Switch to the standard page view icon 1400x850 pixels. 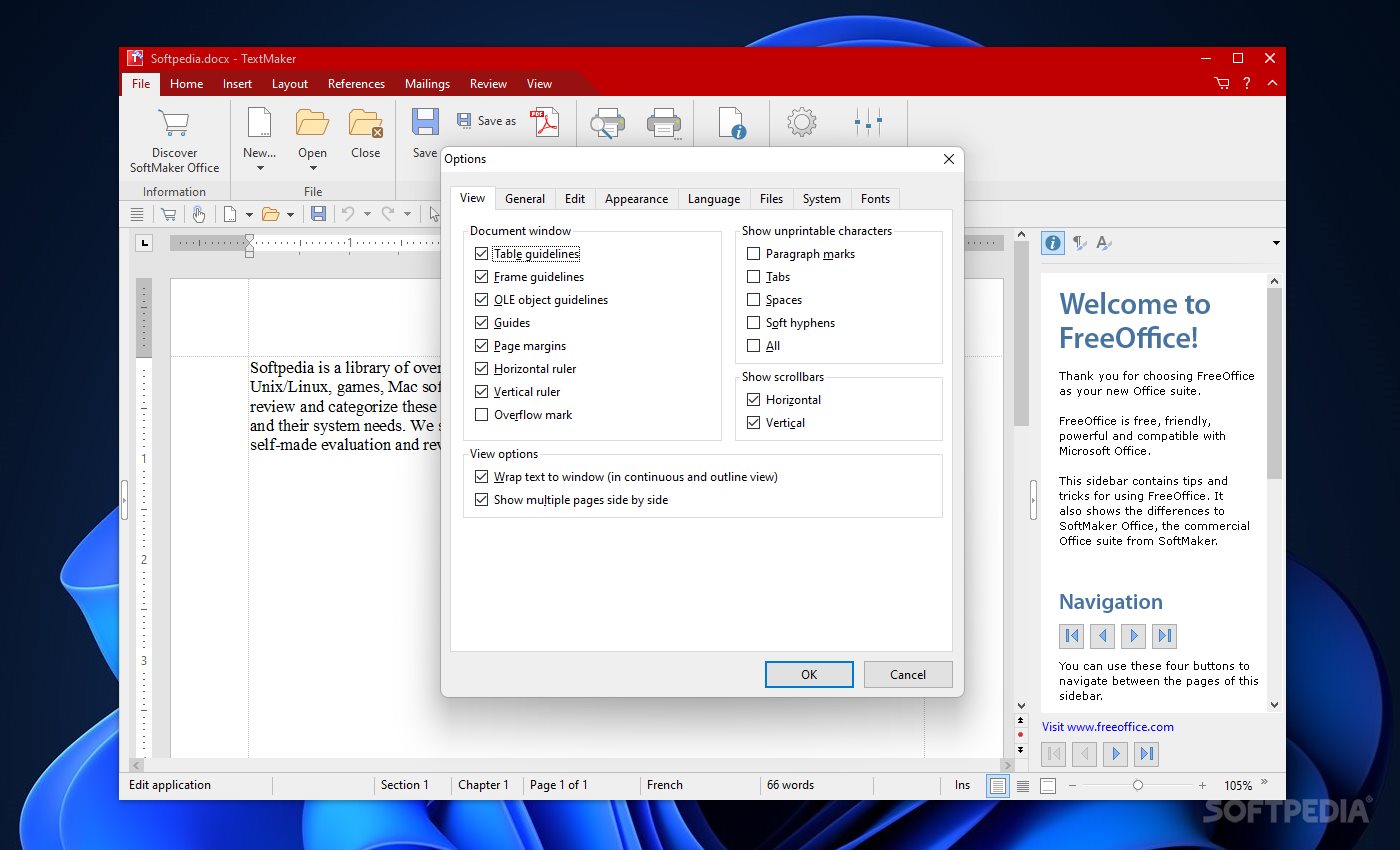998,785
